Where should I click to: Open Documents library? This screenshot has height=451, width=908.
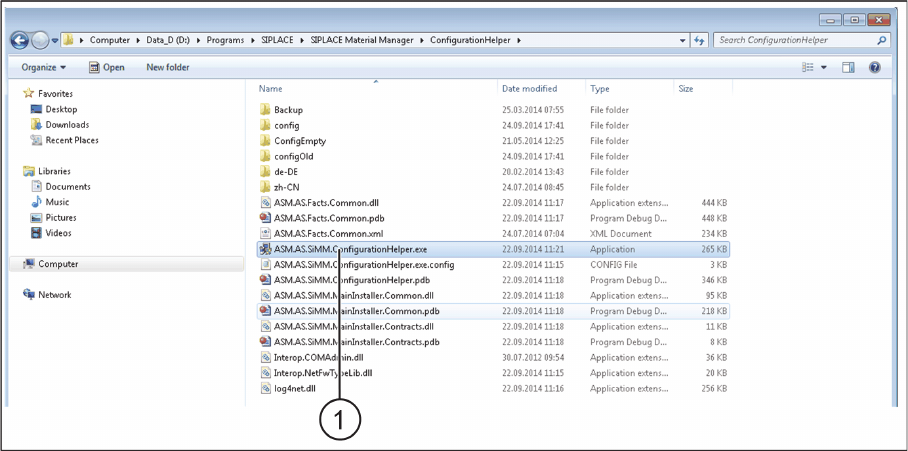(x=61, y=187)
